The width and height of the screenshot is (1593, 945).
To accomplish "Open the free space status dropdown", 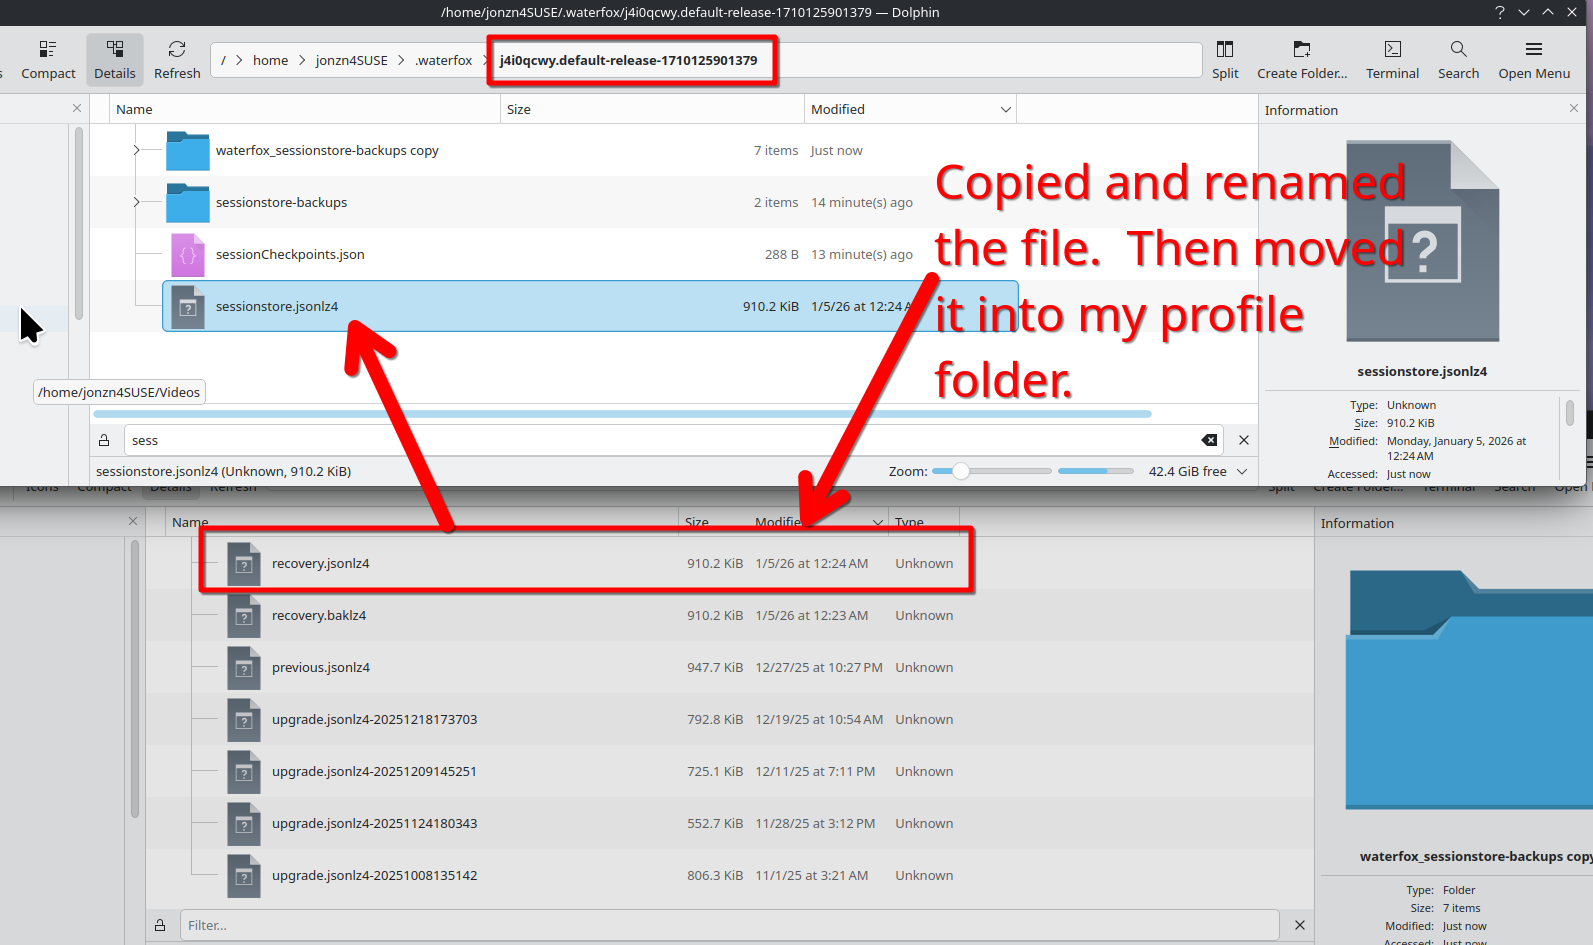I will (x=1242, y=471).
